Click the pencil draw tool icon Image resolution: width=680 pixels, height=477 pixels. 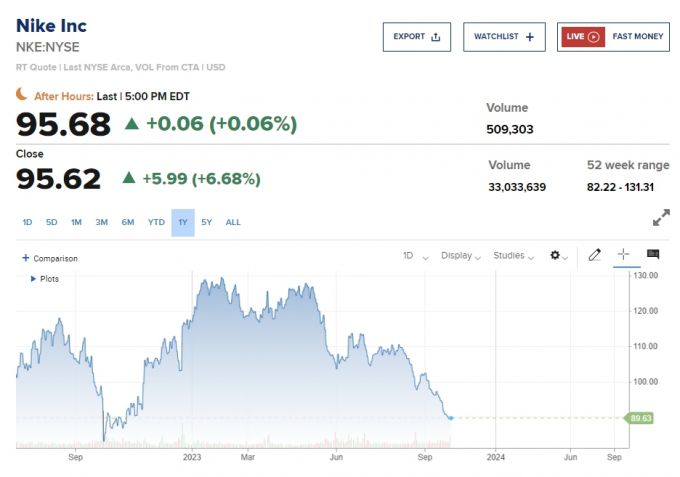click(x=594, y=255)
